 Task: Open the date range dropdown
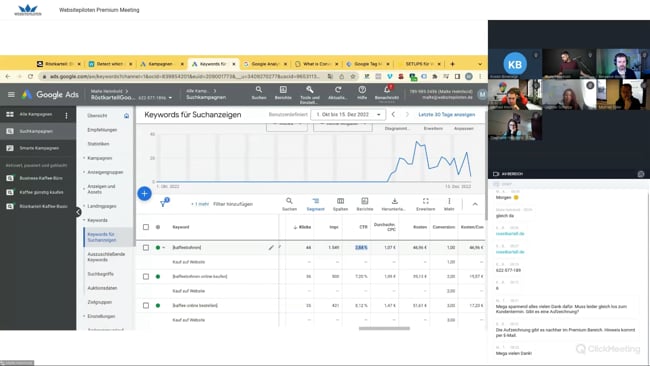click(x=348, y=114)
